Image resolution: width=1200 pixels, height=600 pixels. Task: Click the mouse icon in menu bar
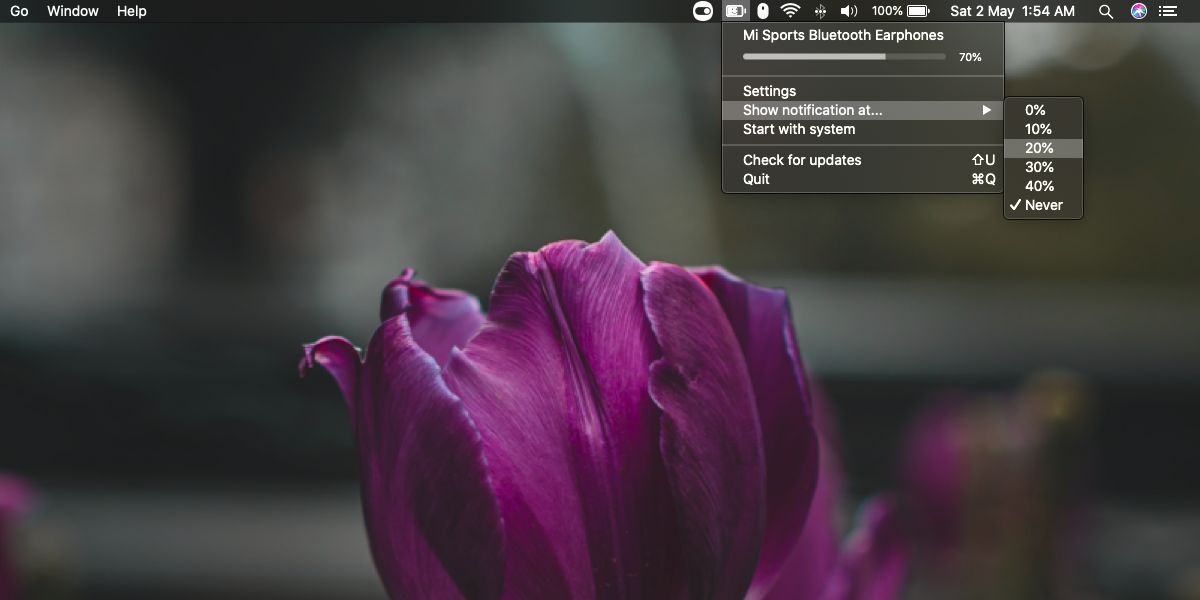[x=762, y=11]
